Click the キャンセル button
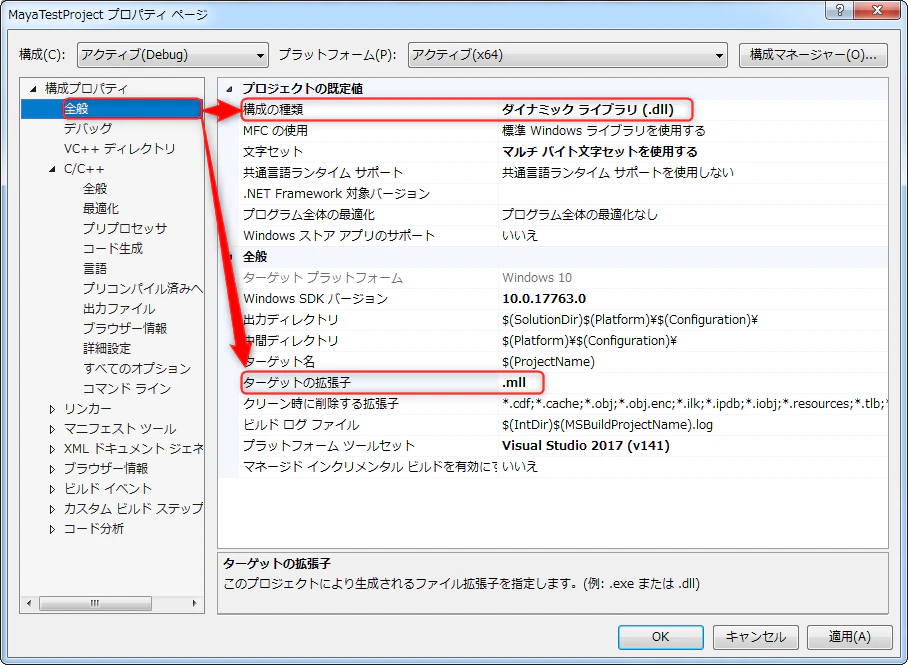The width and height of the screenshot is (908, 665). coord(756,637)
